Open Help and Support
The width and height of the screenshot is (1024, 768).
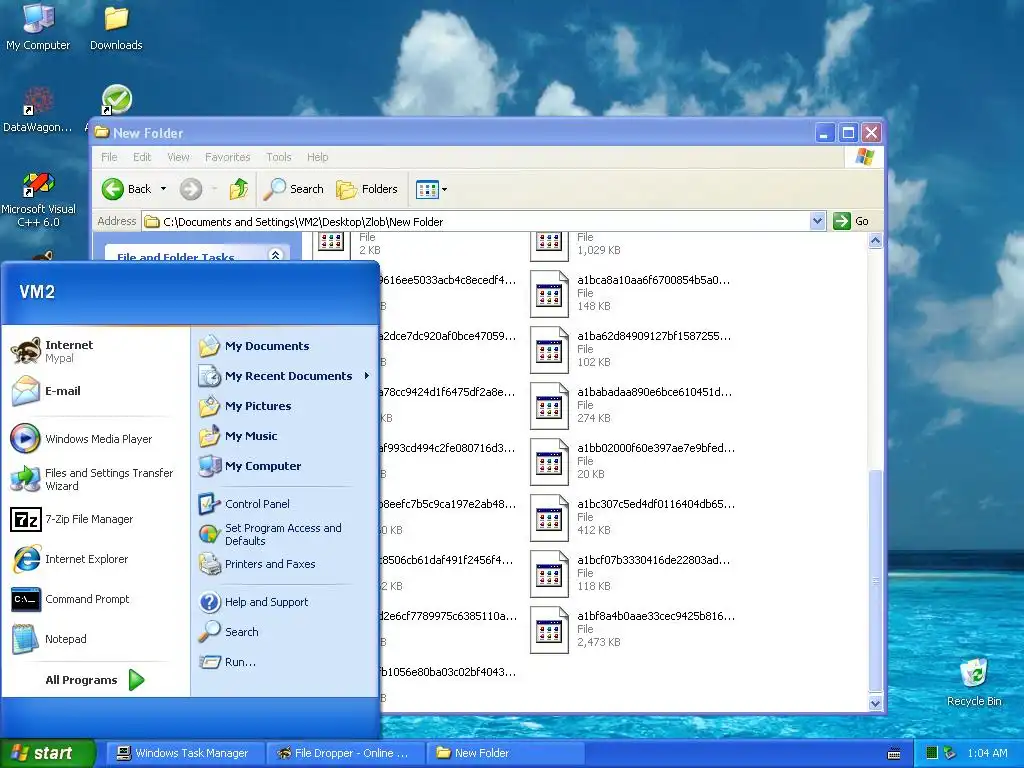pyautogui.click(x=283, y=602)
